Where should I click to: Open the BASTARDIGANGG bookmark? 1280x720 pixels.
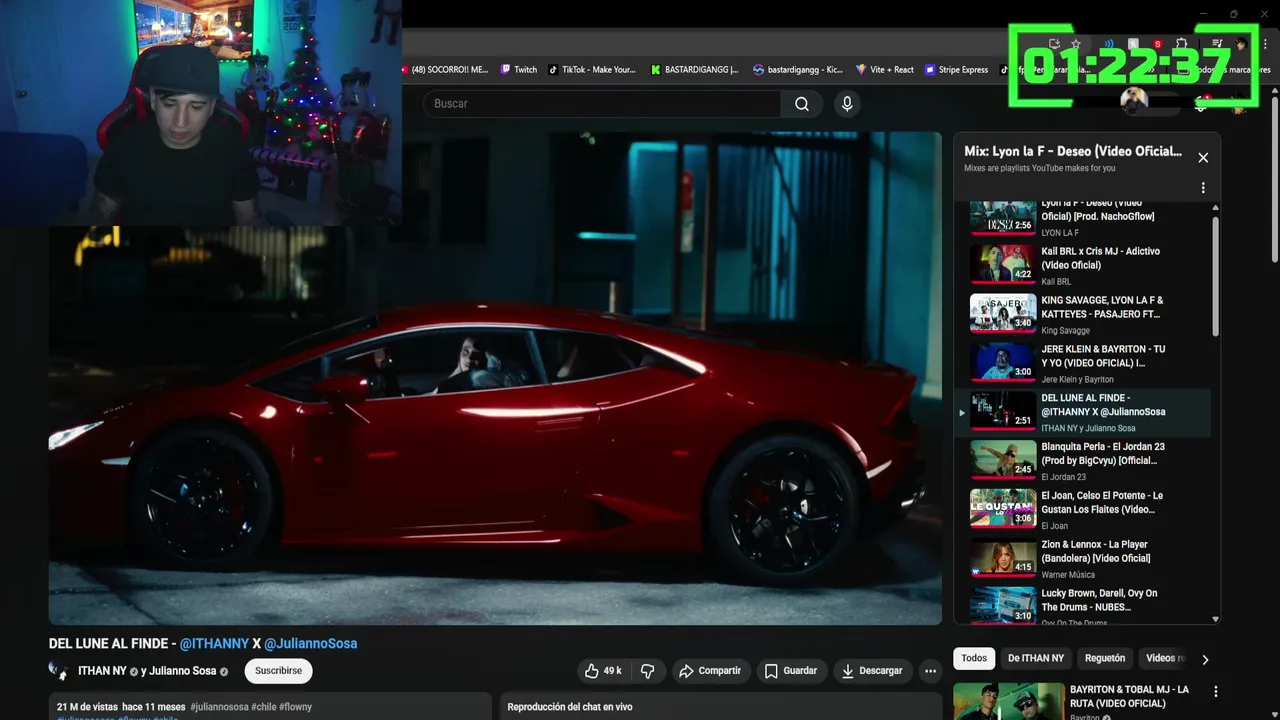694,70
